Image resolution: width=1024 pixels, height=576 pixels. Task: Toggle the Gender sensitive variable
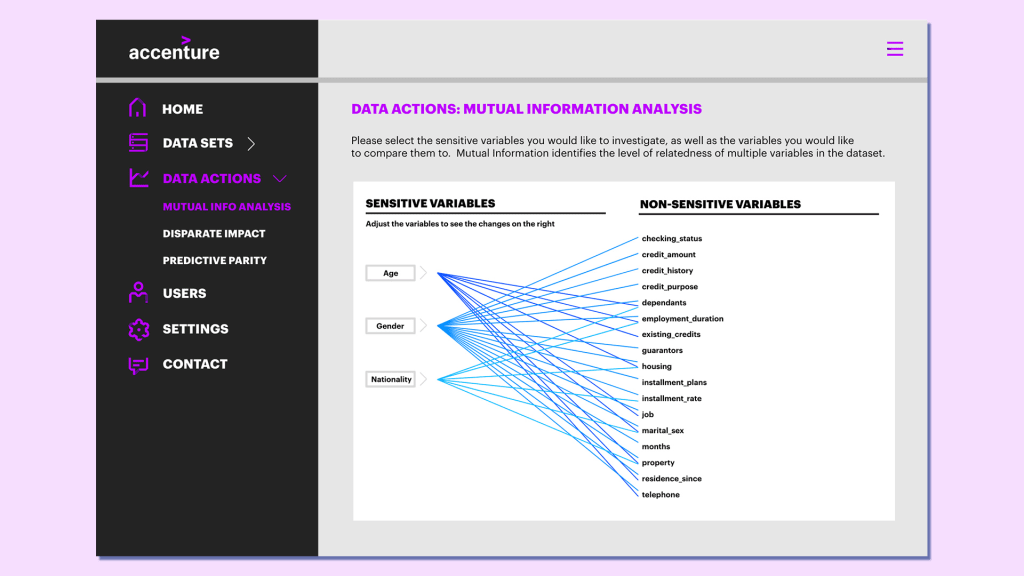[390, 325]
